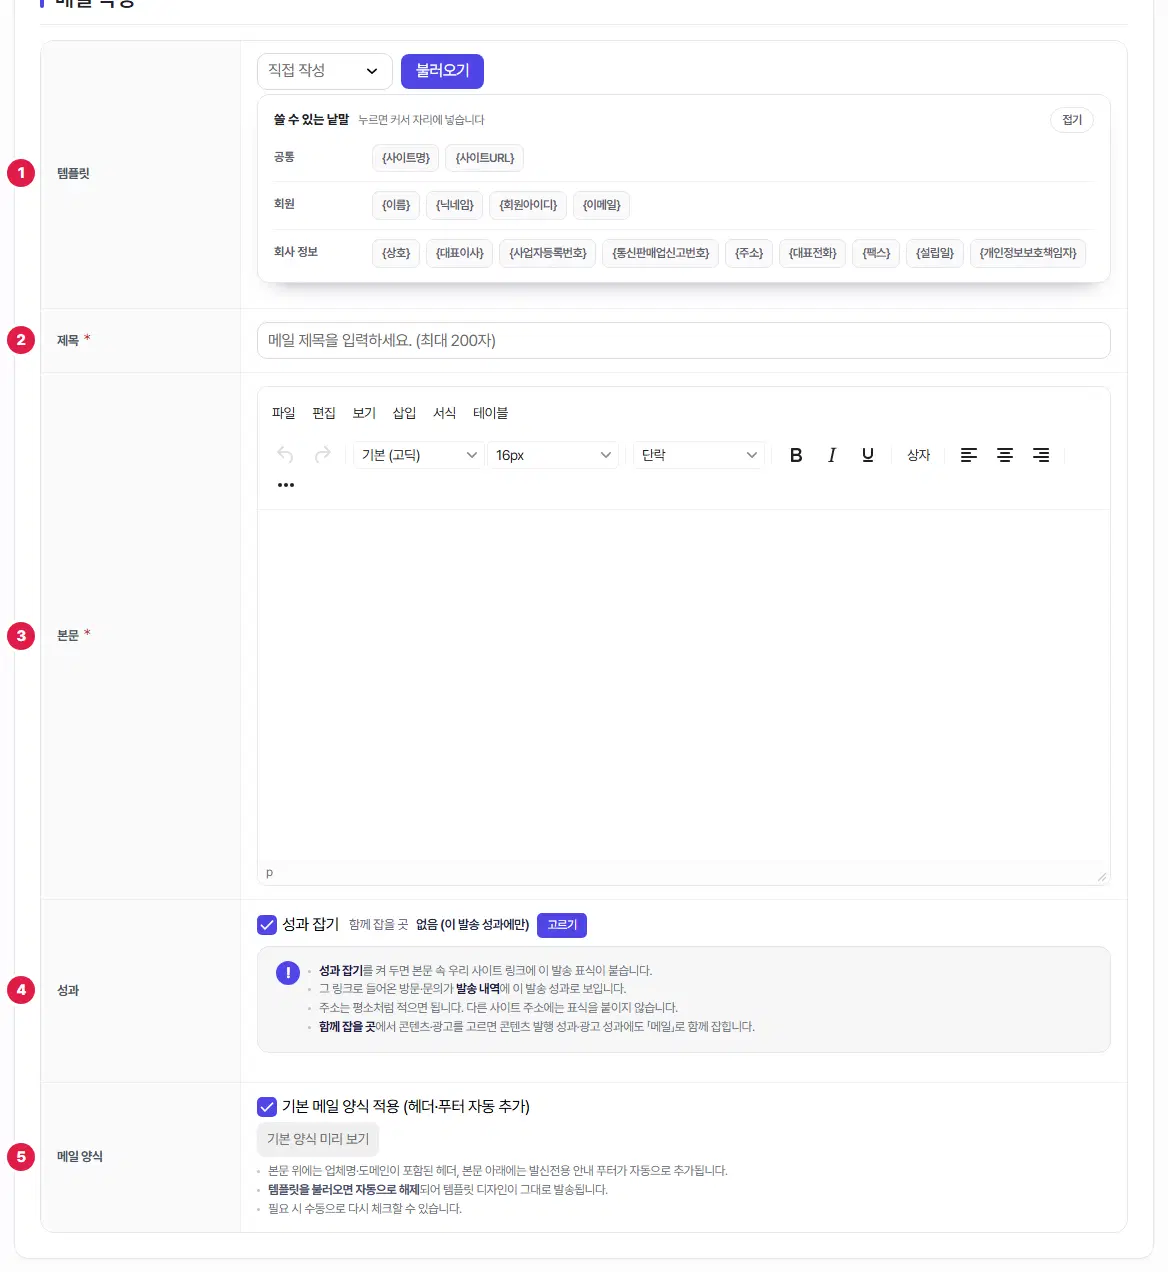
Task: Insert the {대표전화} token
Action: pos(812,253)
